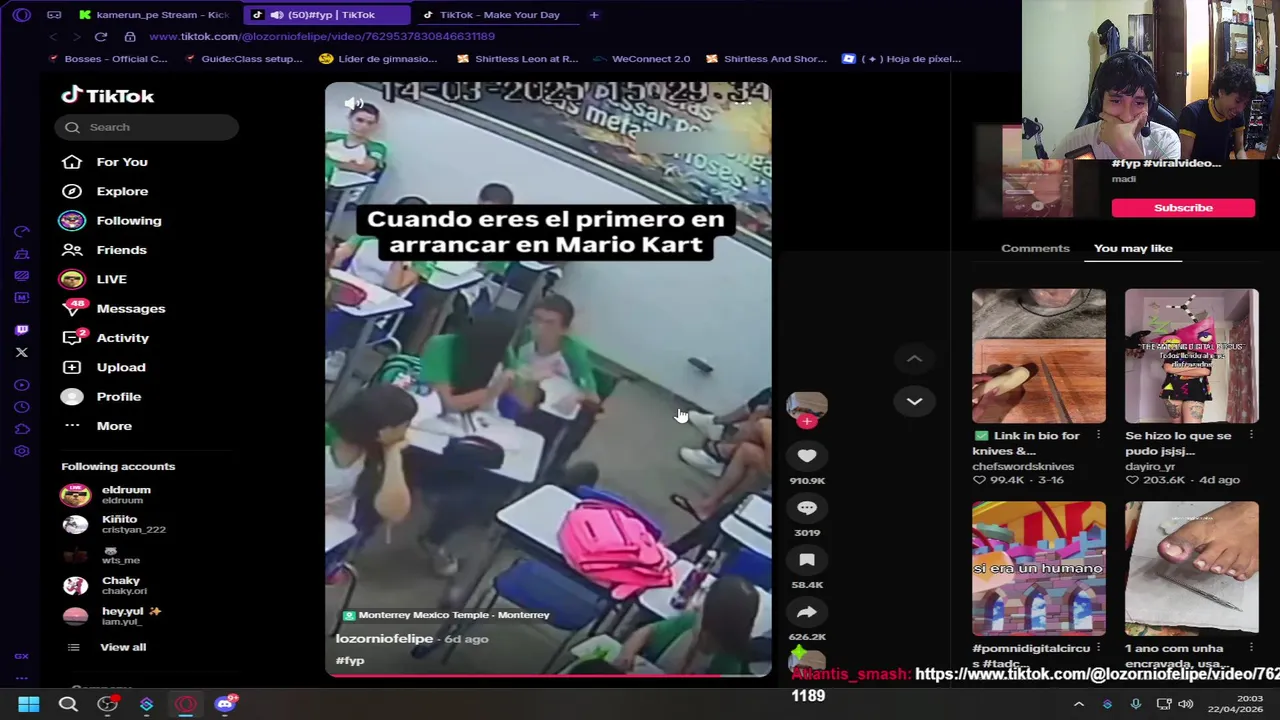The image size is (1280, 720).
Task: Open GX Corner gamepad icon
Action: (54, 15)
